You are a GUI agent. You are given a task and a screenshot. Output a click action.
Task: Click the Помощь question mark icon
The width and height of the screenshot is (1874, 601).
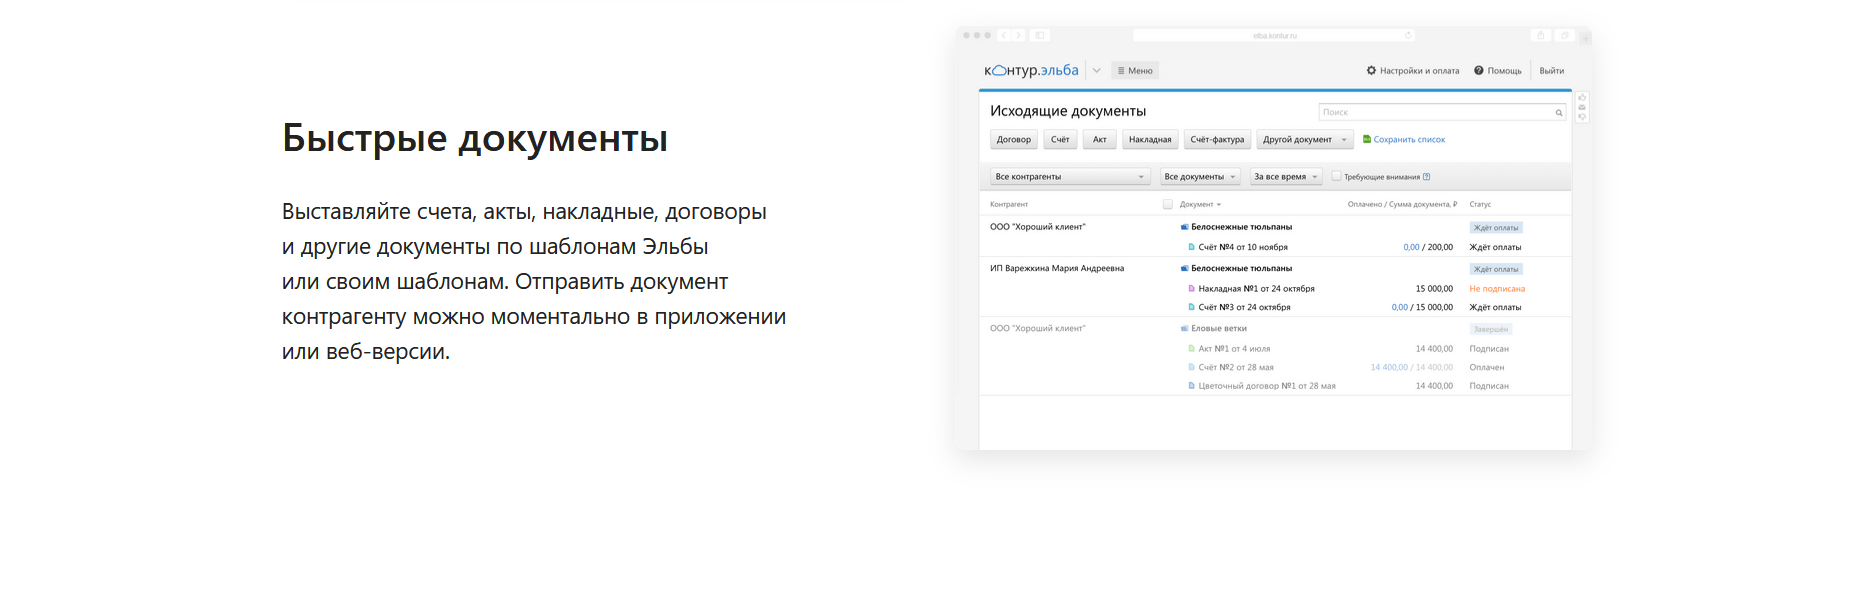click(1479, 71)
